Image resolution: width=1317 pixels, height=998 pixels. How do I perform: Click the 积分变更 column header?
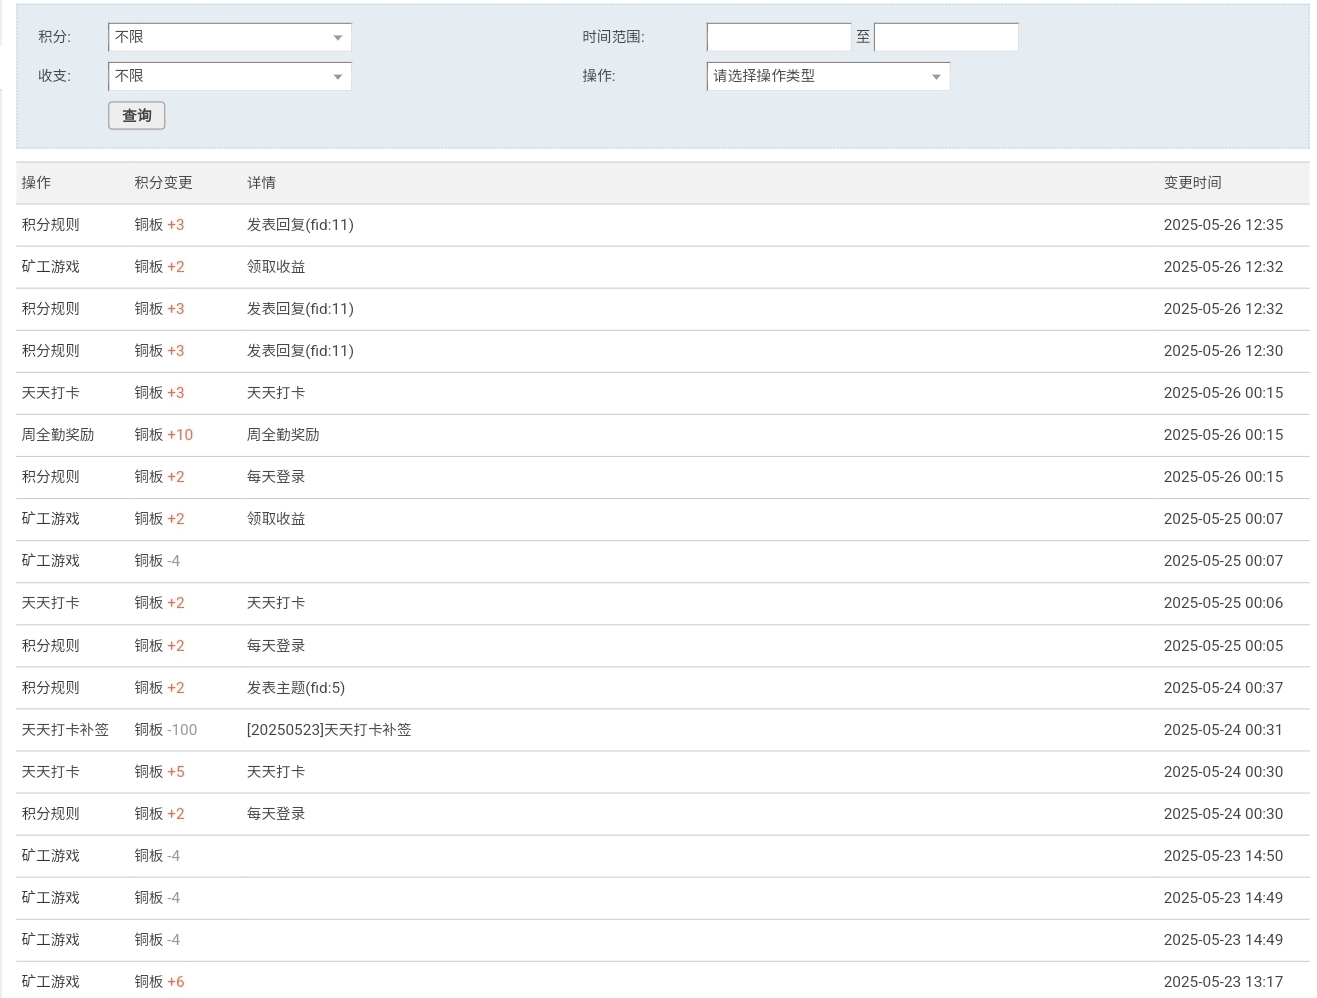[162, 182]
